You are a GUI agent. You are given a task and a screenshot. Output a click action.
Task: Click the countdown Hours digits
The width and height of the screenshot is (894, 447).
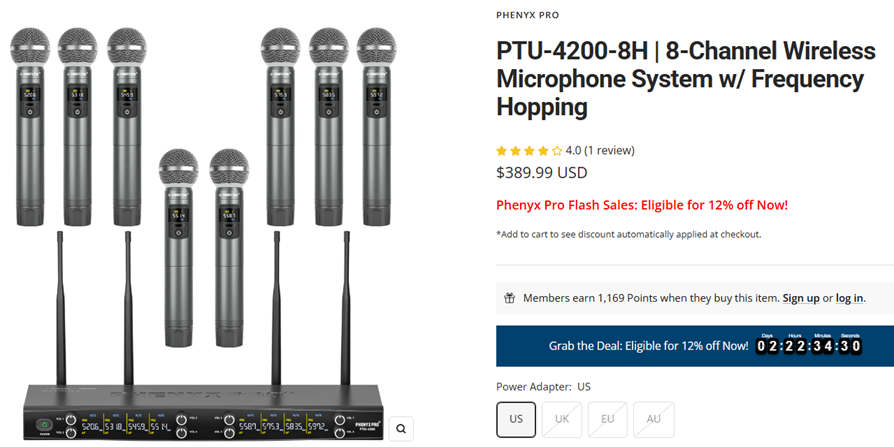[795, 347]
